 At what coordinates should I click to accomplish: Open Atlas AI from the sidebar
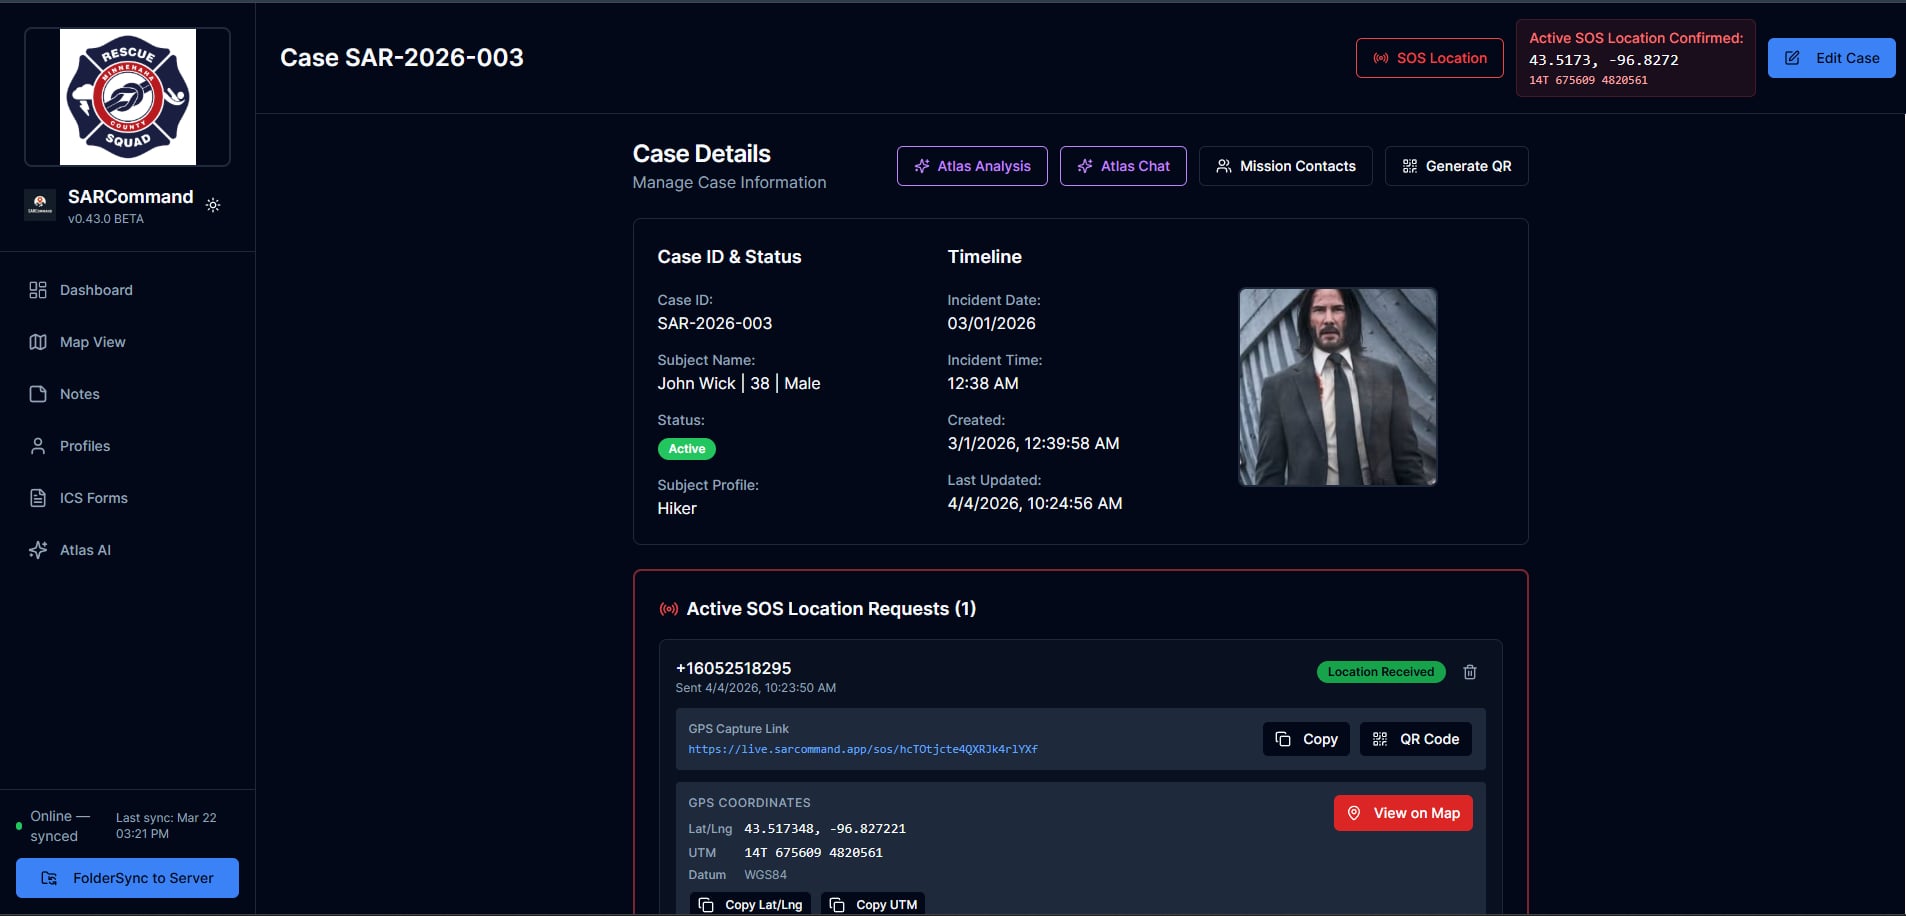[x=84, y=549]
